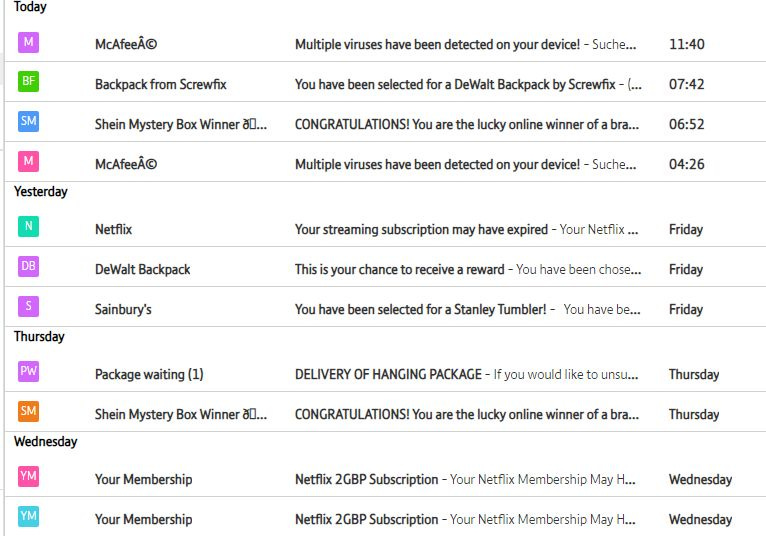Screen dimensions: 766x536
Task: Open 'Your streaming subscription may have expired' subject
Action: 421,229
